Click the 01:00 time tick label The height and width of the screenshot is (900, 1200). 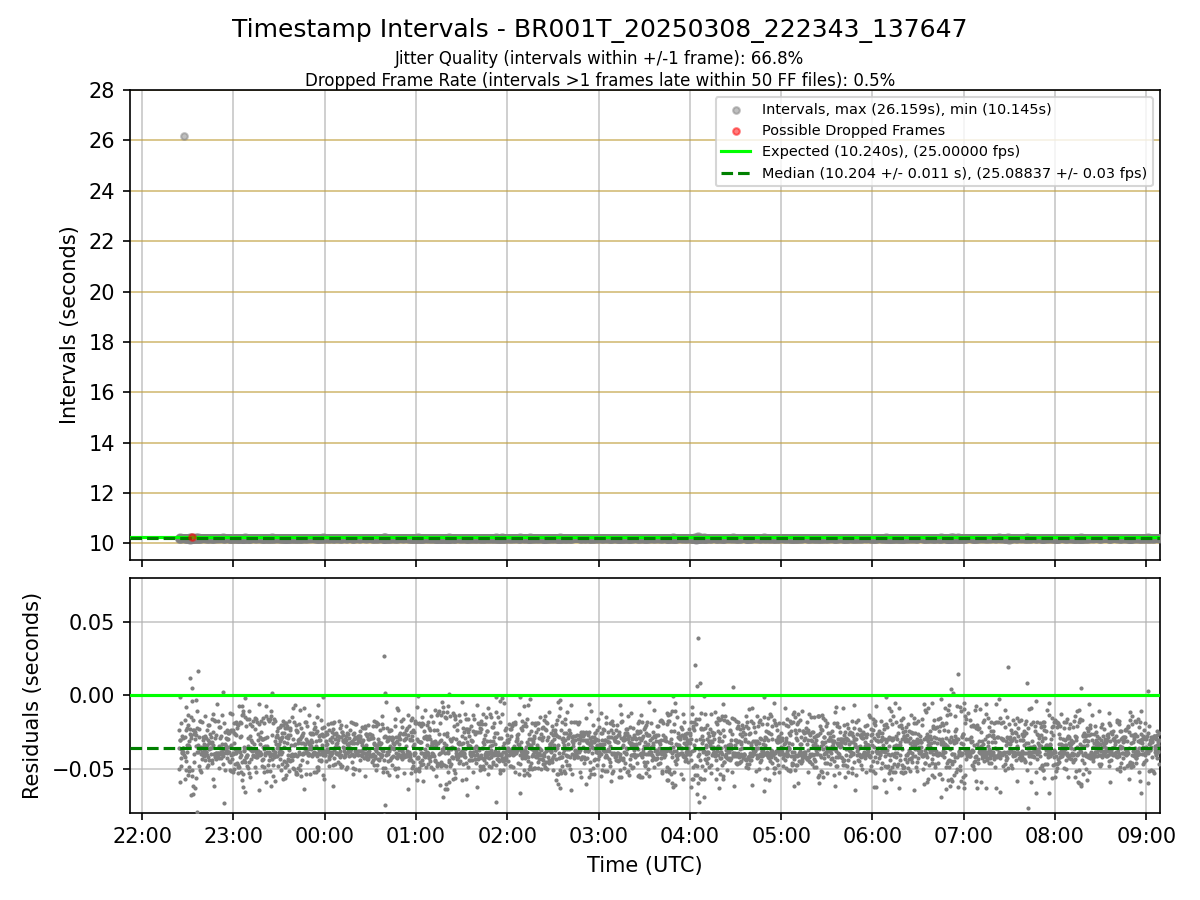pyautogui.click(x=415, y=835)
